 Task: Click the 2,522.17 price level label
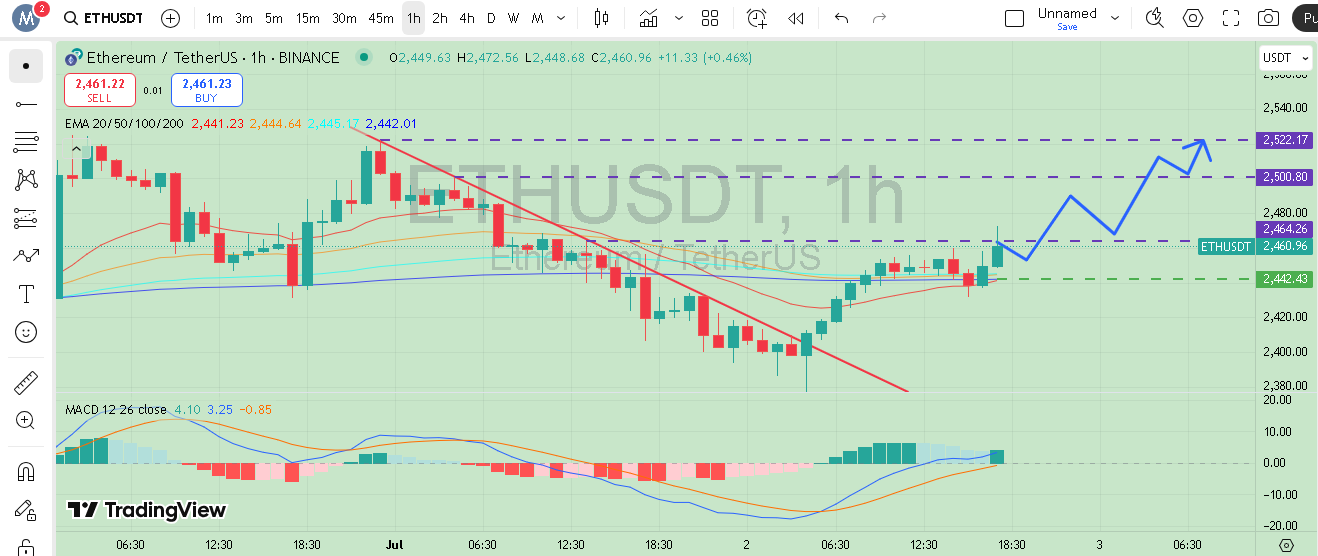click(1285, 139)
